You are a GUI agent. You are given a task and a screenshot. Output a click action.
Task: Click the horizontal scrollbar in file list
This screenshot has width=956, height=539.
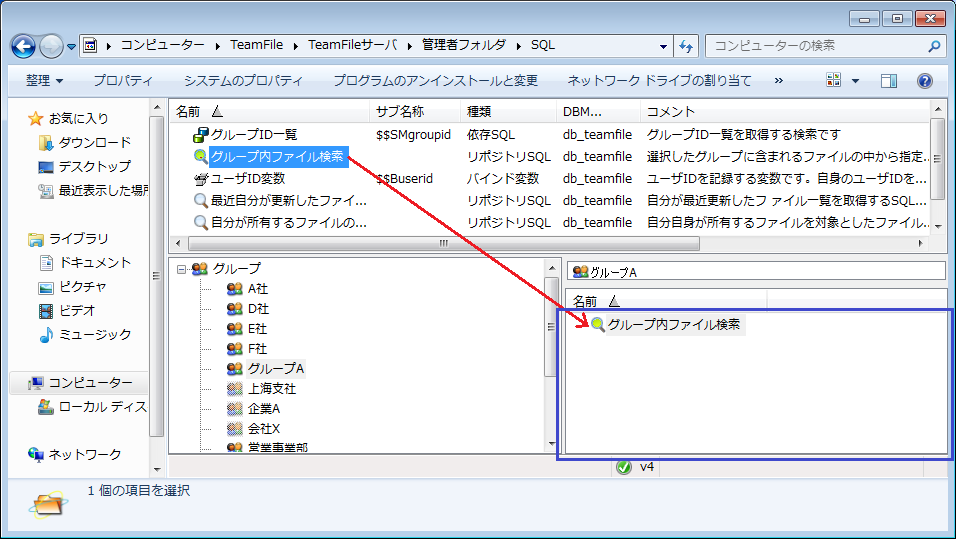pos(440,243)
